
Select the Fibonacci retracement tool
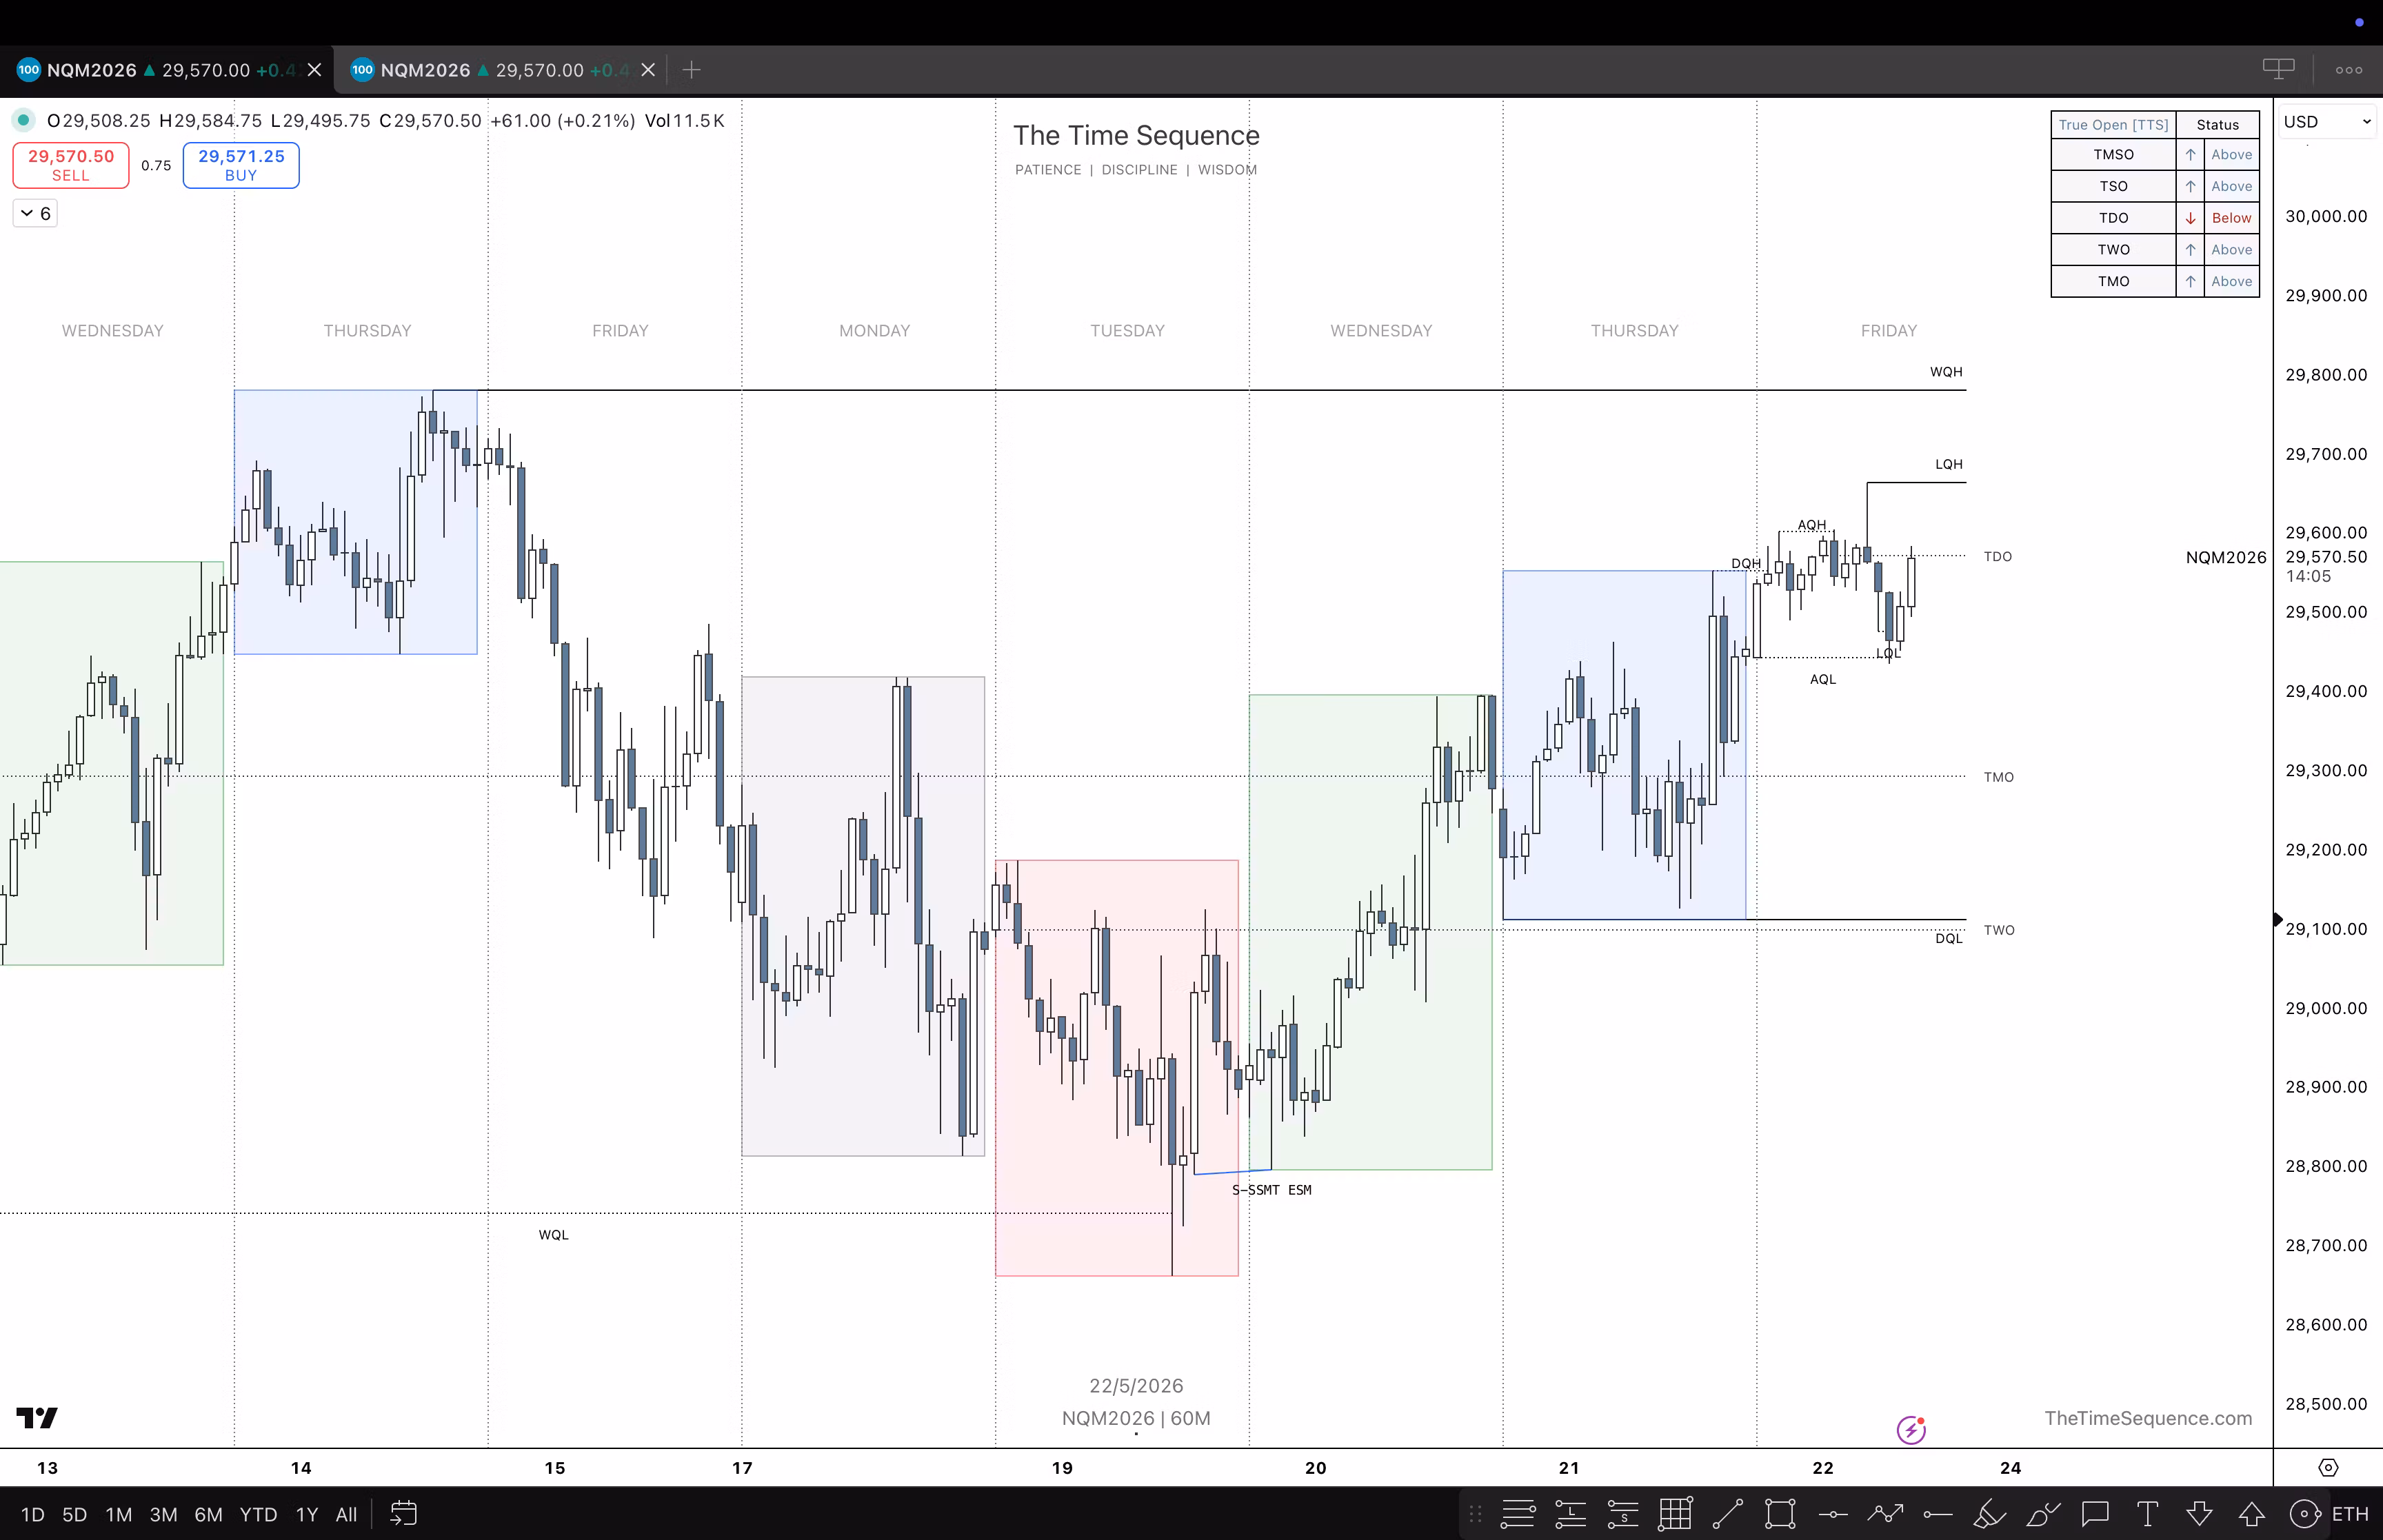(x=1517, y=1514)
